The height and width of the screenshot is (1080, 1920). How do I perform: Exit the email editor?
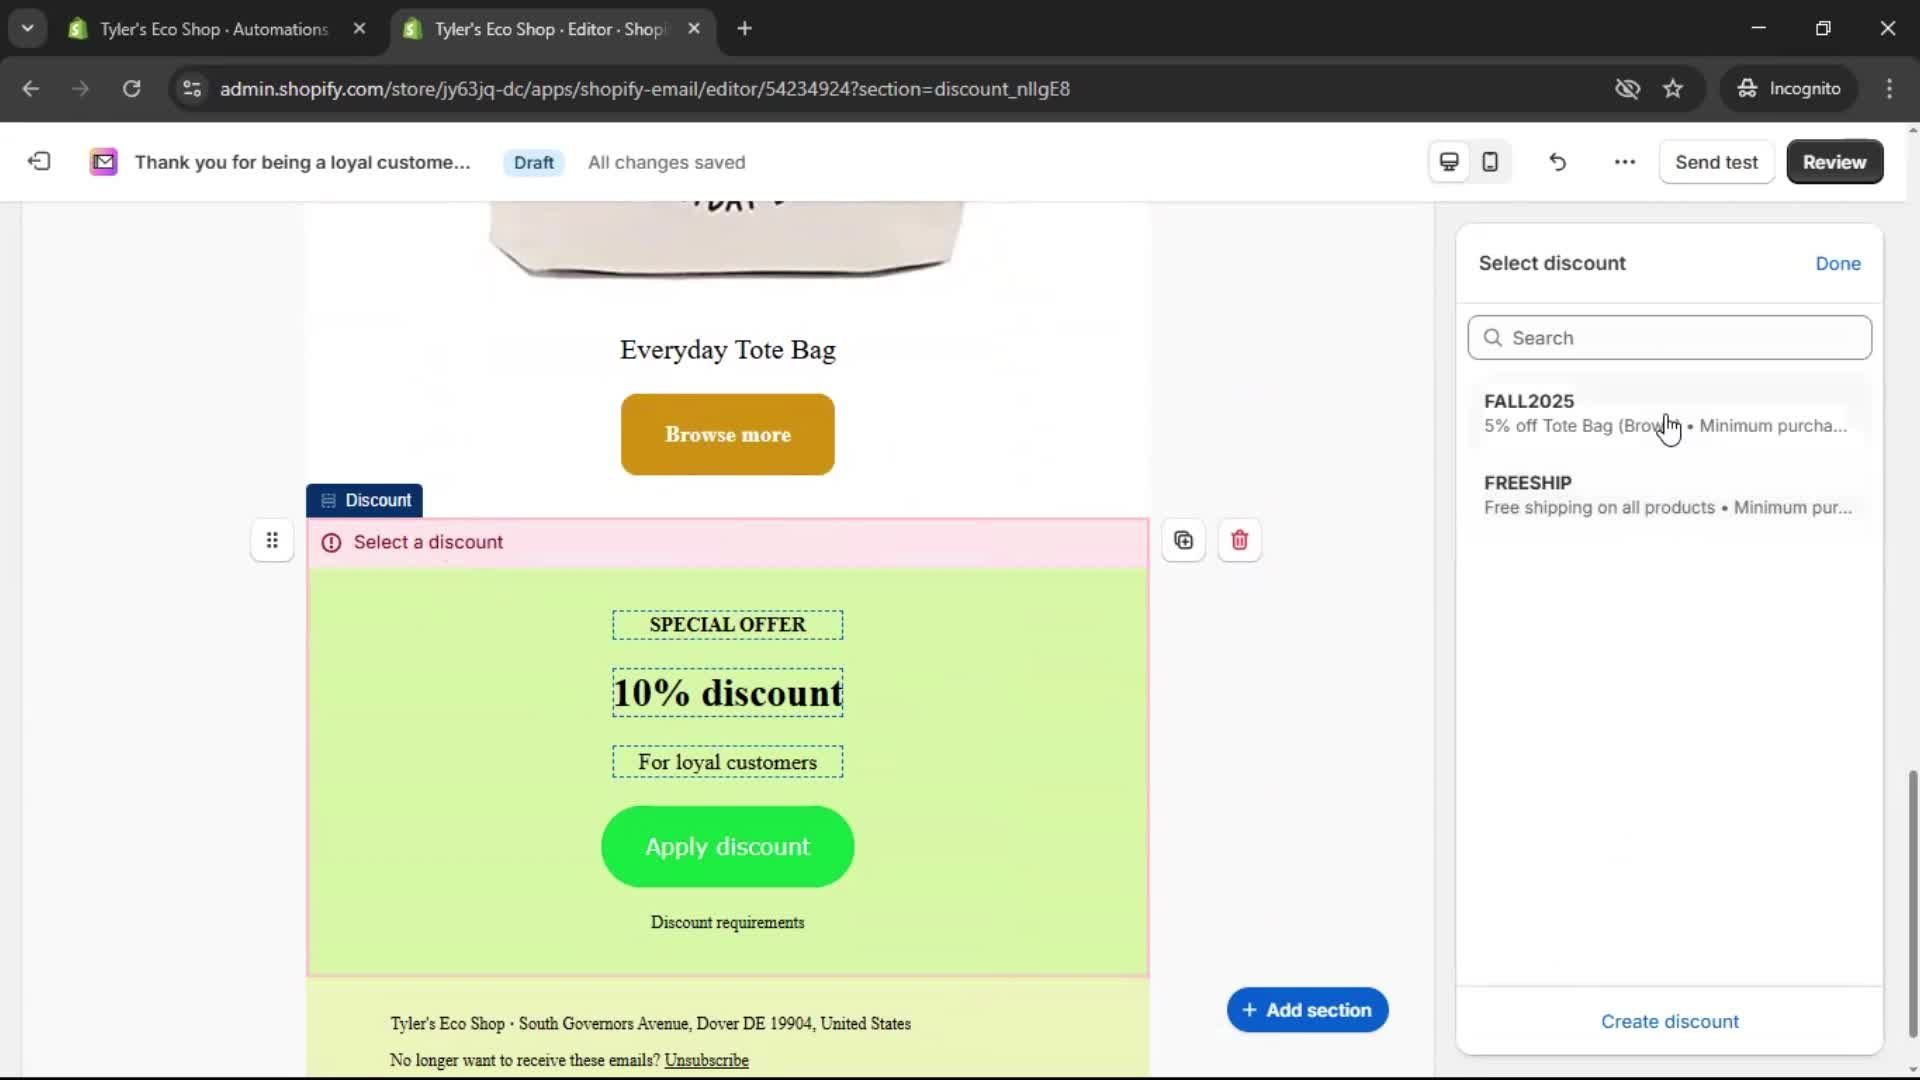click(x=38, y=161)
